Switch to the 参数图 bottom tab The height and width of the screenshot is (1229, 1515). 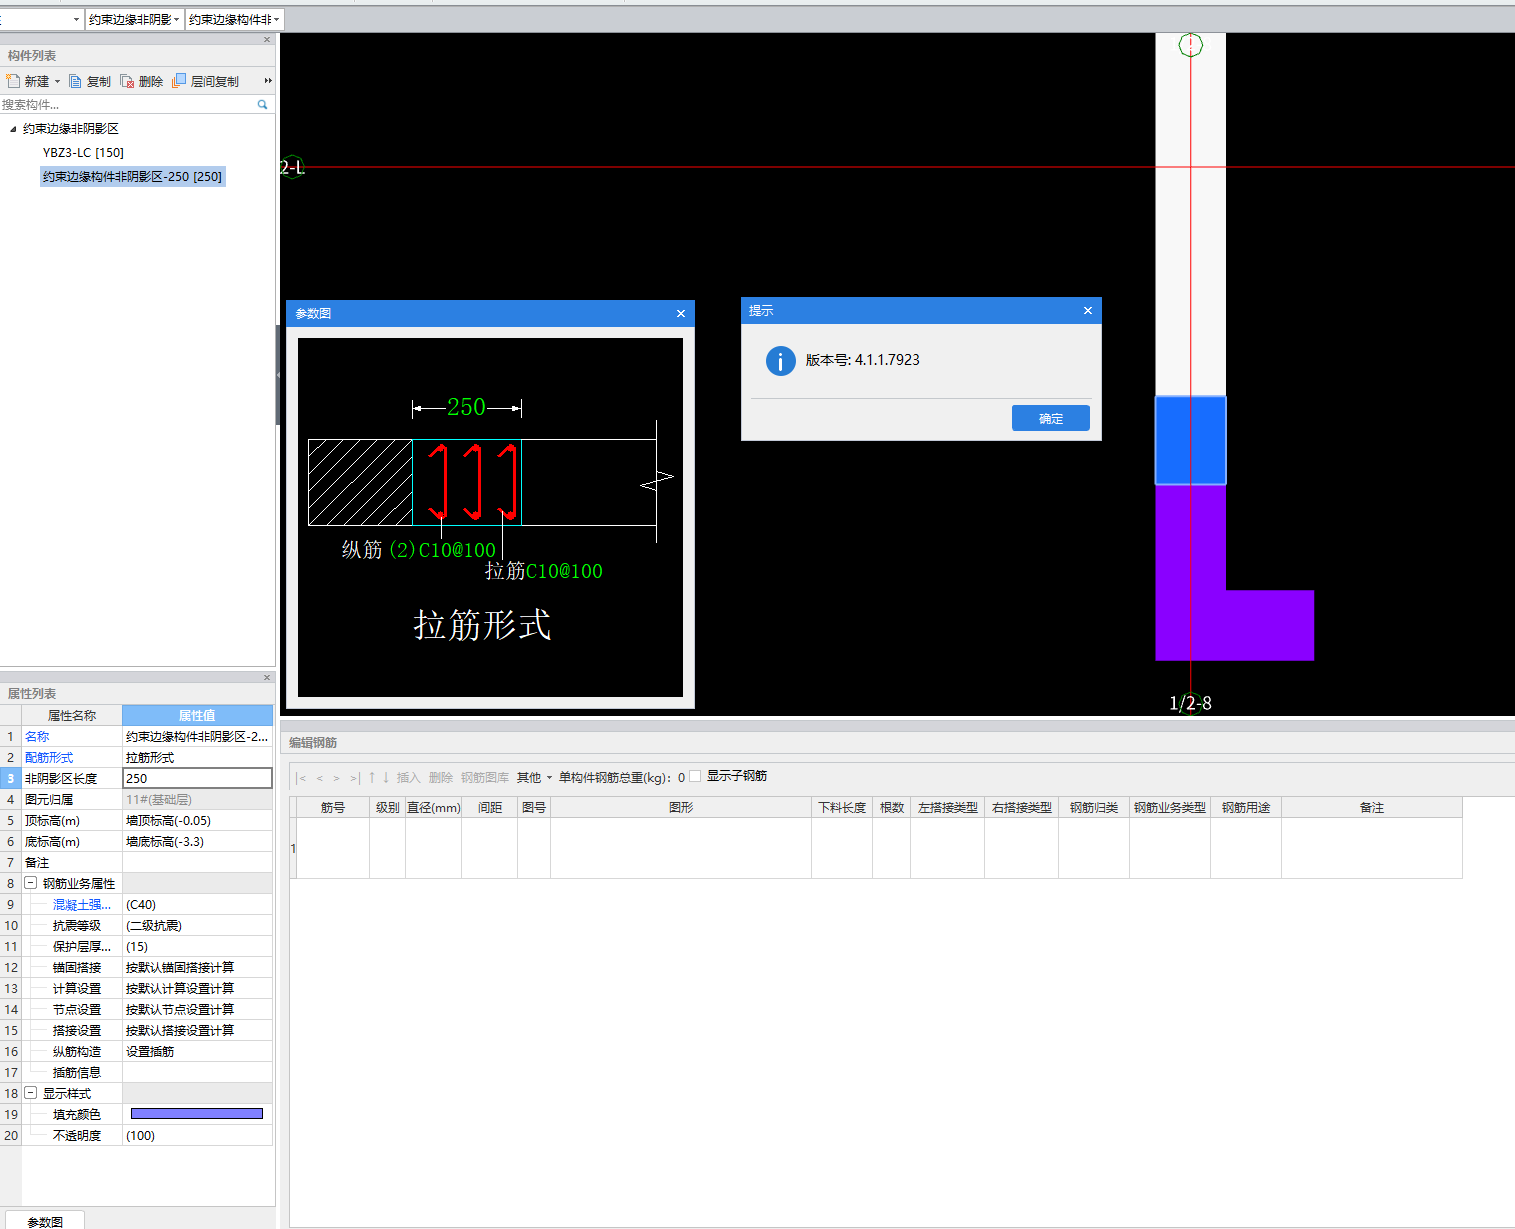coord(45,1221)
